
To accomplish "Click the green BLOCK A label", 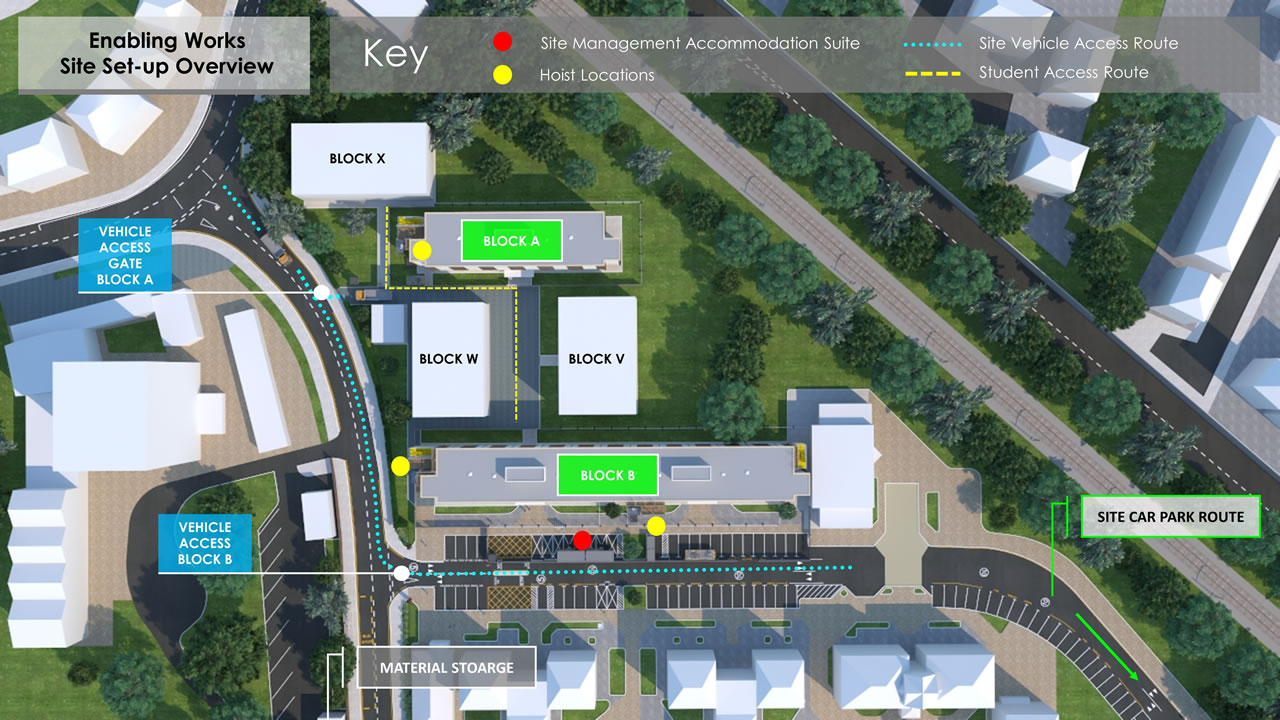I will [511, 241].
